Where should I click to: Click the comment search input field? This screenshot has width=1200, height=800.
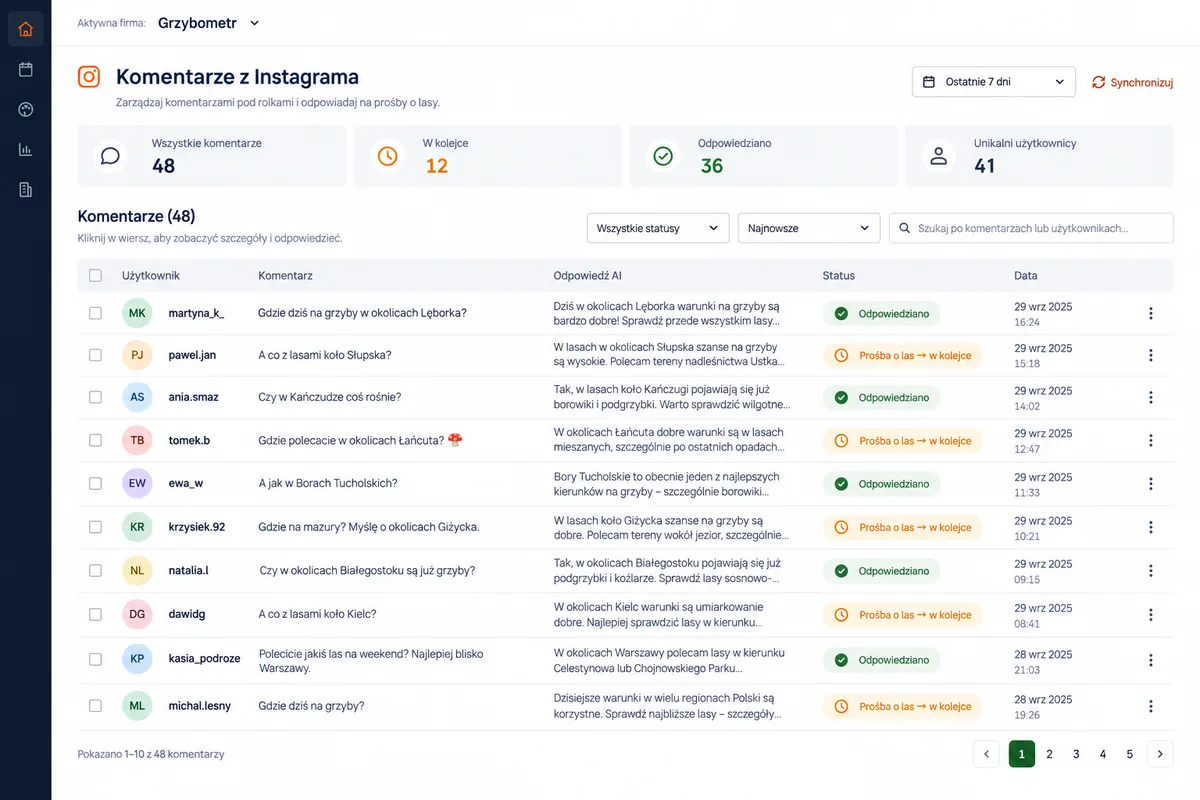[1031, 228]
